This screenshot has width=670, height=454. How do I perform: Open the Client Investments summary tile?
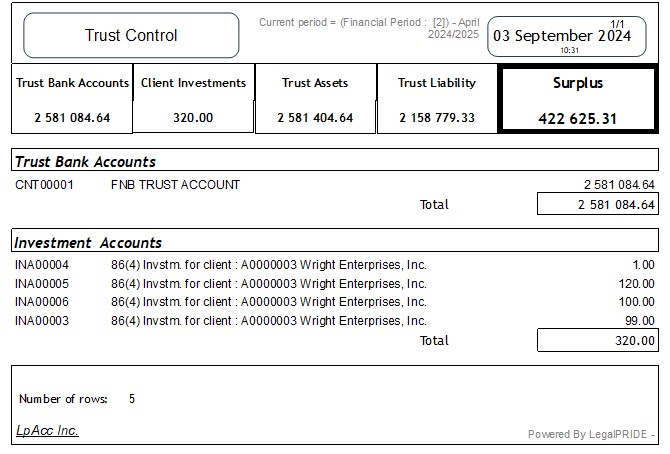click(x=193, y=99)
